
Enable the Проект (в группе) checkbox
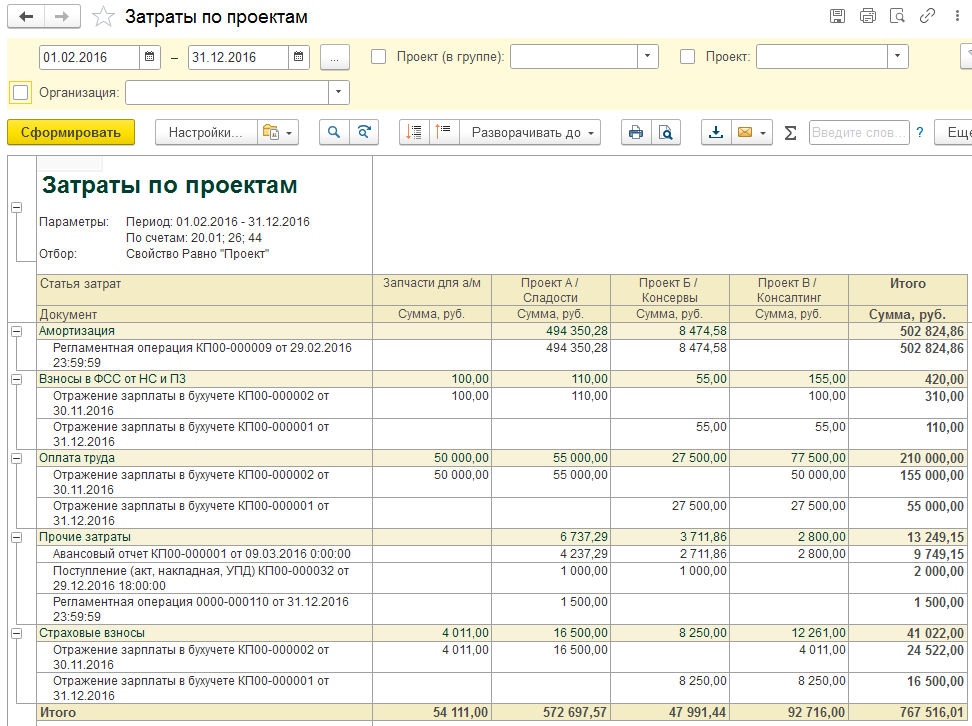pyautogui.click(x=378, y=57)
